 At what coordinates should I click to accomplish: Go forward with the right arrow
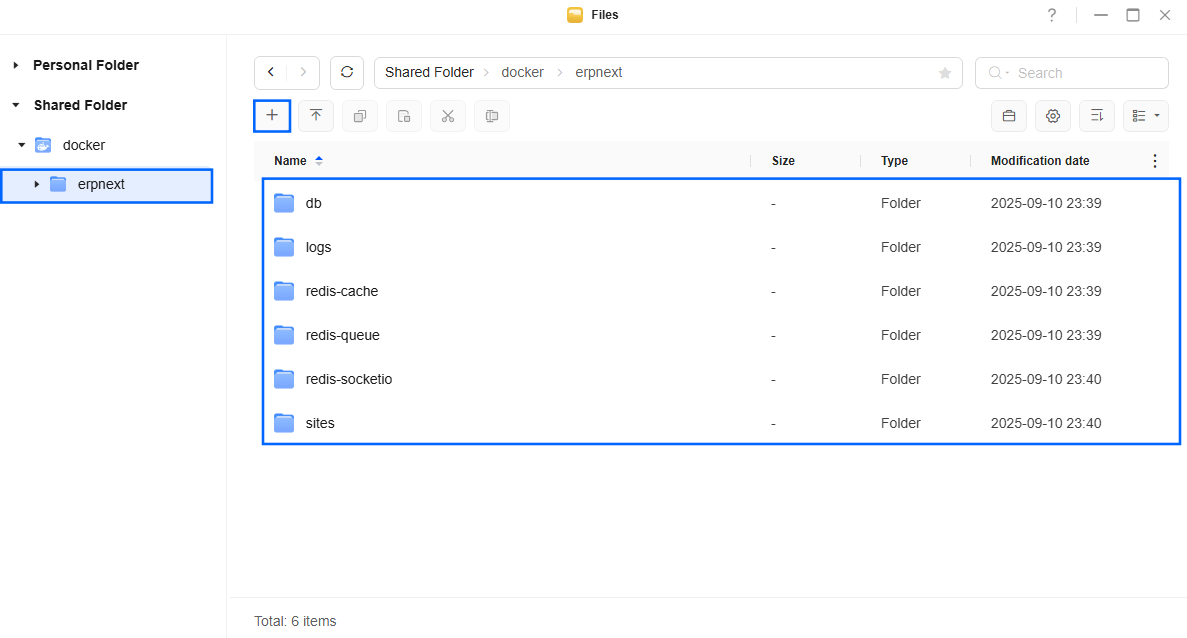[303, 73]
